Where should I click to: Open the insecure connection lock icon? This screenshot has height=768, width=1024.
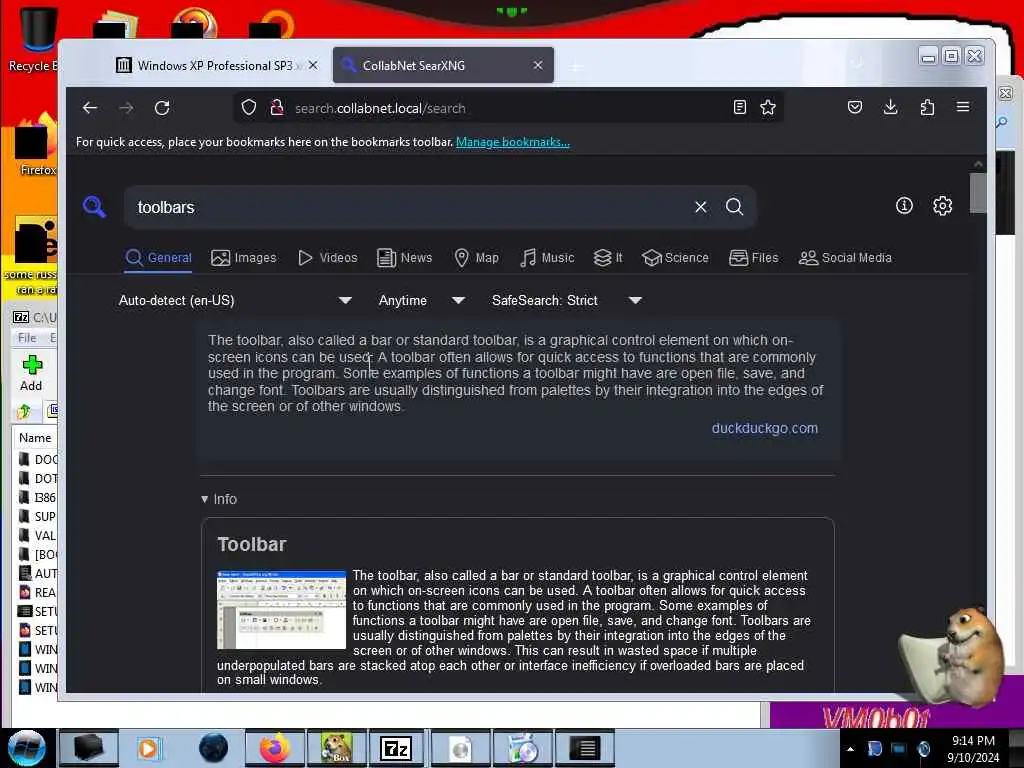(276, 107)
